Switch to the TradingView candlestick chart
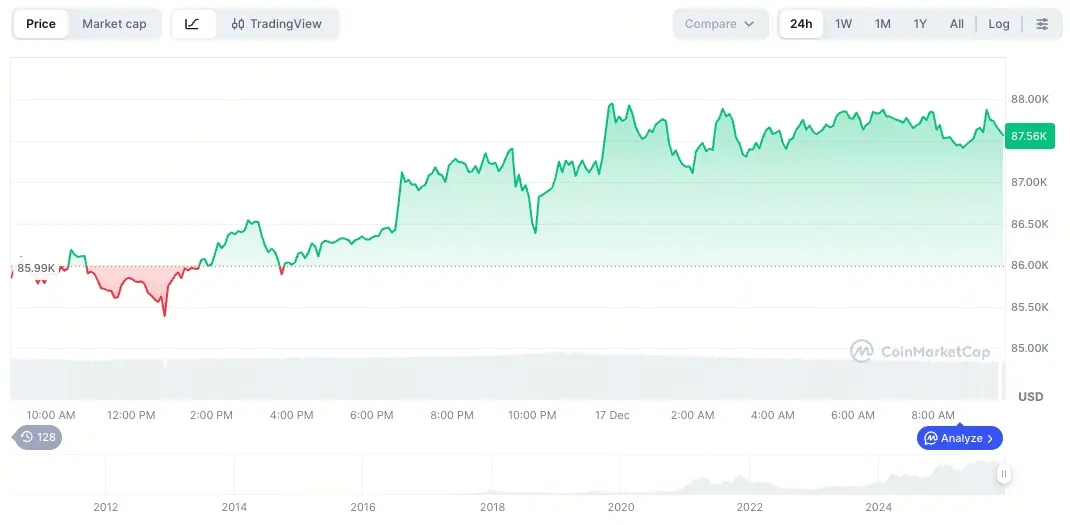The width and height of the screenshot is (1070, 525). point(277,24)
